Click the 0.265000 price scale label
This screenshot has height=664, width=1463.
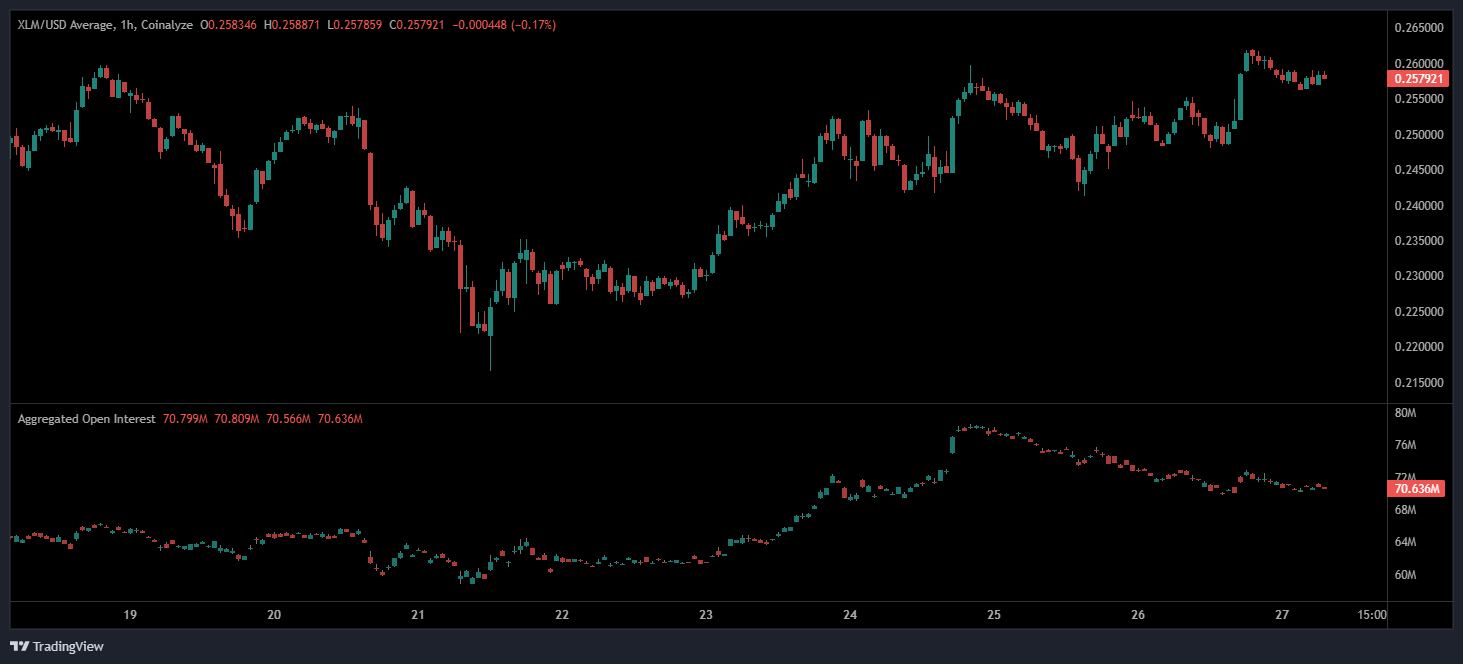(x=1418, y=28)
